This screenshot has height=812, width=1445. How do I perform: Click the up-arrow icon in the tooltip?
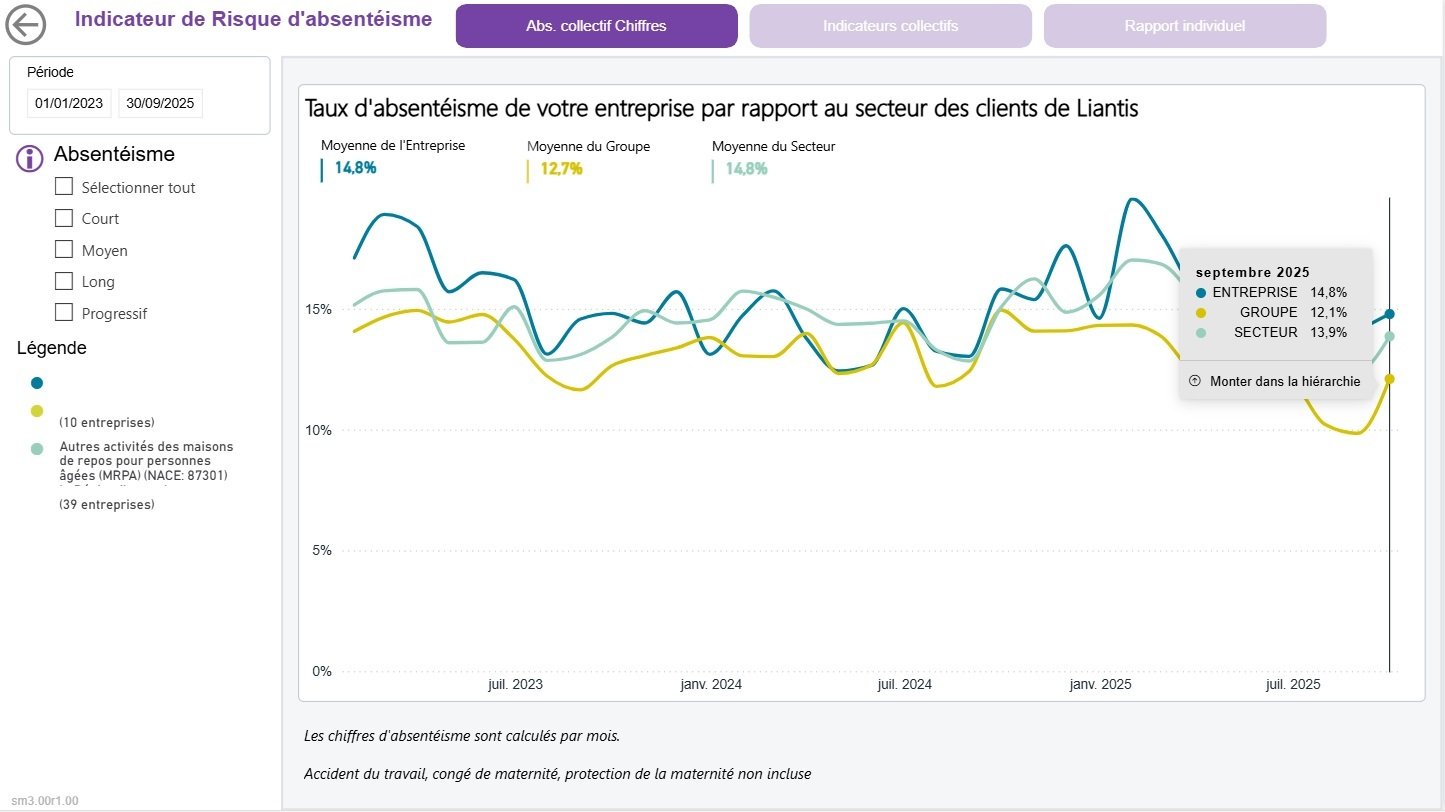click(1194, 381)
